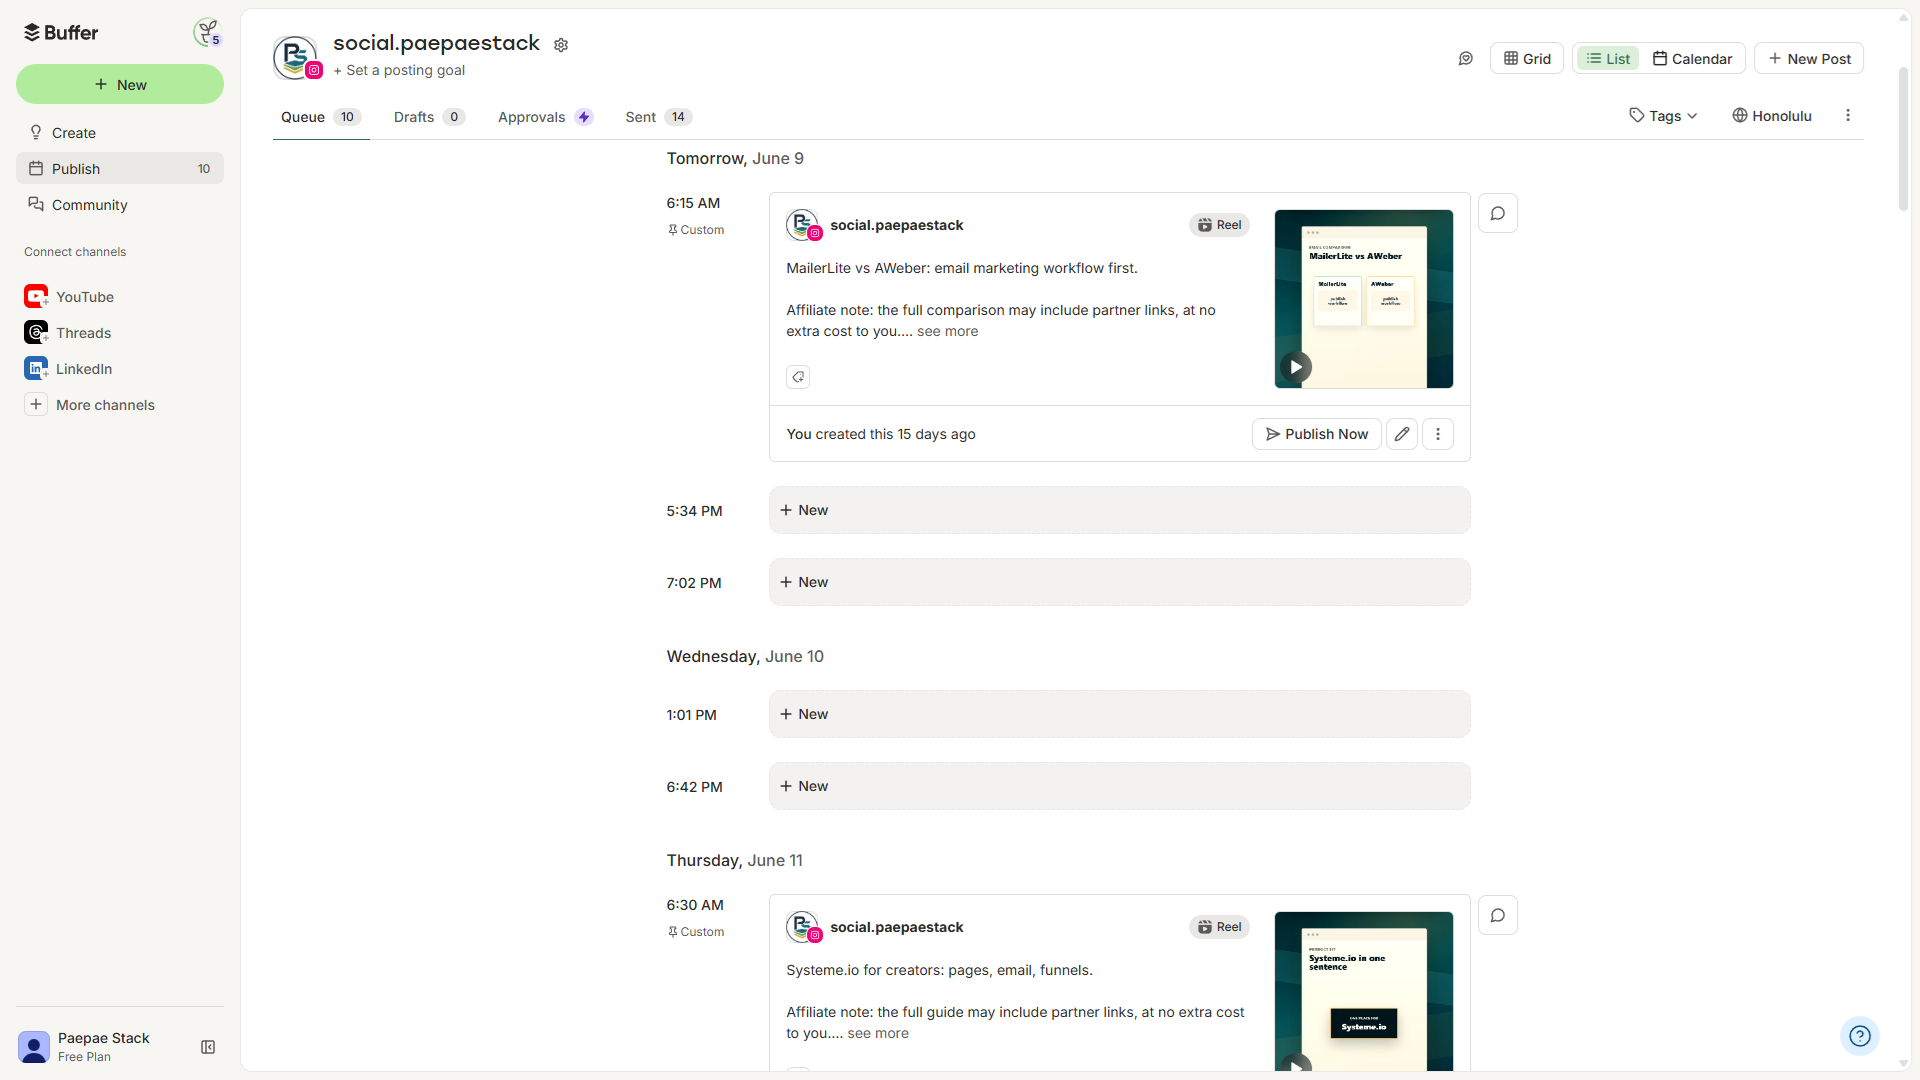The width and height of the screenshot is (1920, 1080).
Task: Select the Sent tab
Action: click(658, 117)
